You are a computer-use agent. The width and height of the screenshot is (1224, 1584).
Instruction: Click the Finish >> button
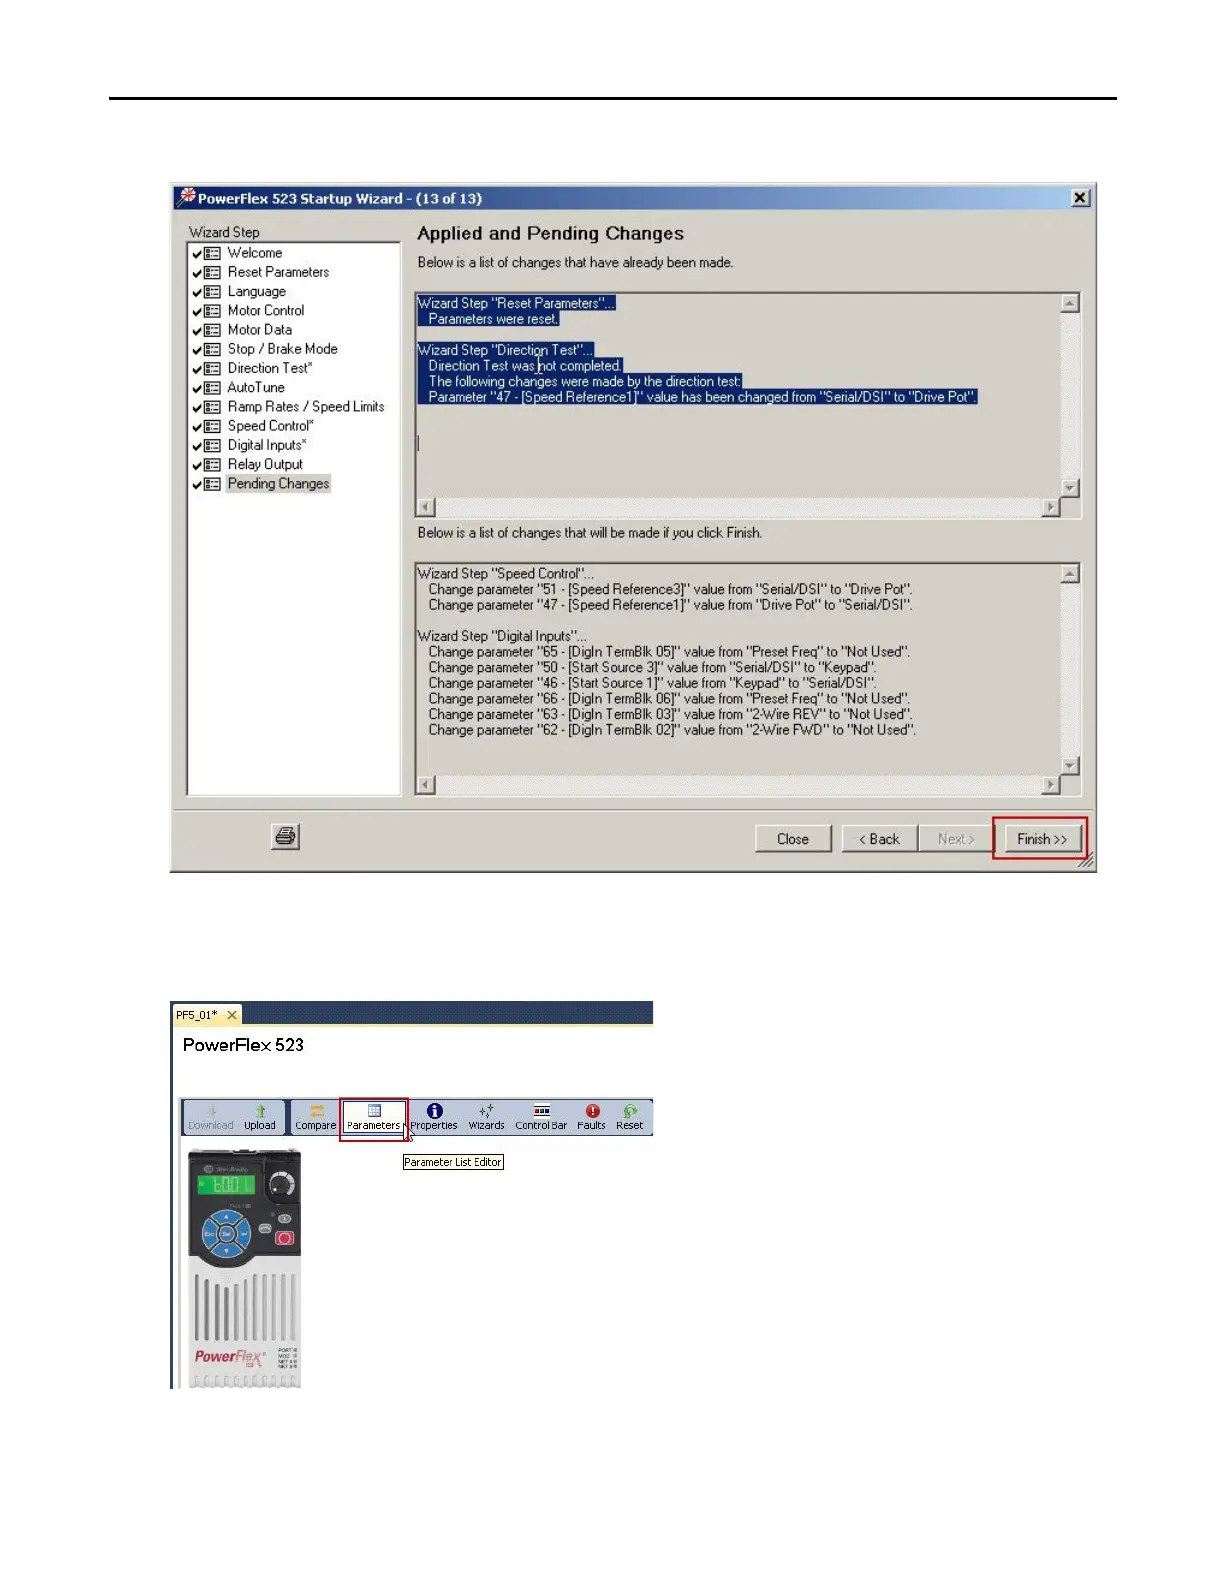pos(1041,839)
